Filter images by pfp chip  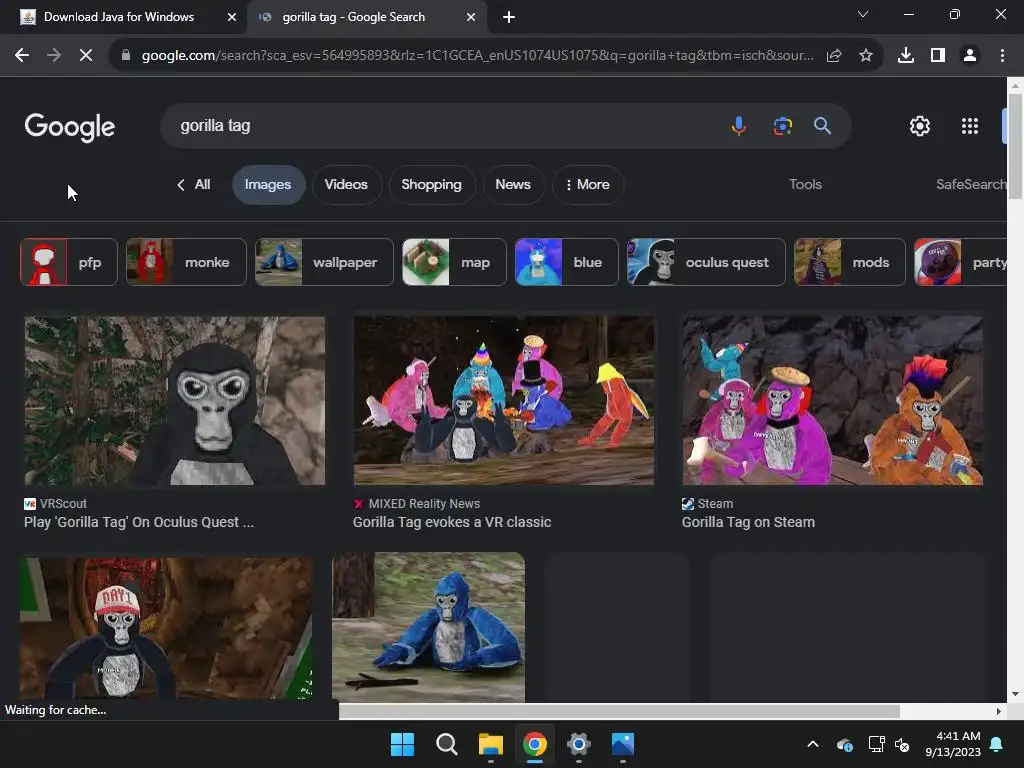[x=69, y=262]
